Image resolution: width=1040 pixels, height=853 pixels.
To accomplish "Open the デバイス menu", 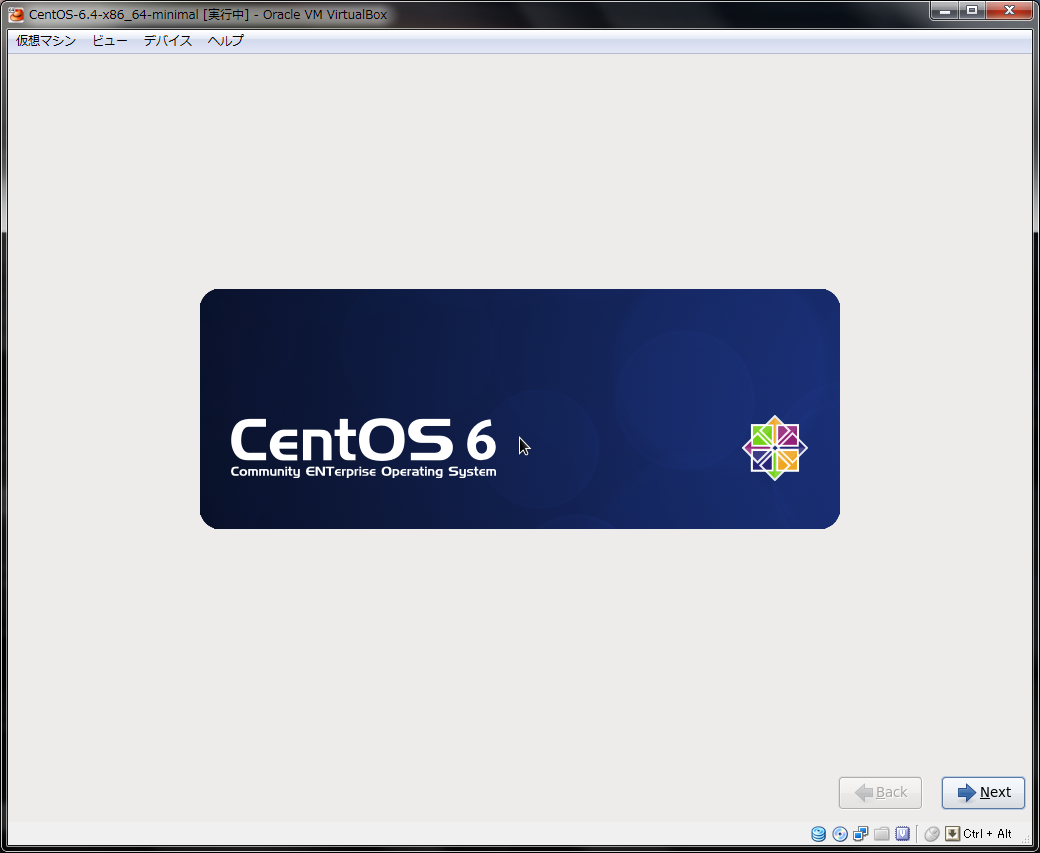I will [x=168, y=40].
